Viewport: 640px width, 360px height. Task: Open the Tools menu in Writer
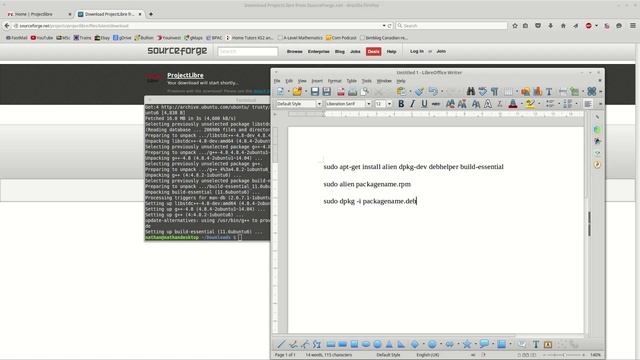pyautogui.click(x=367, y=81)
